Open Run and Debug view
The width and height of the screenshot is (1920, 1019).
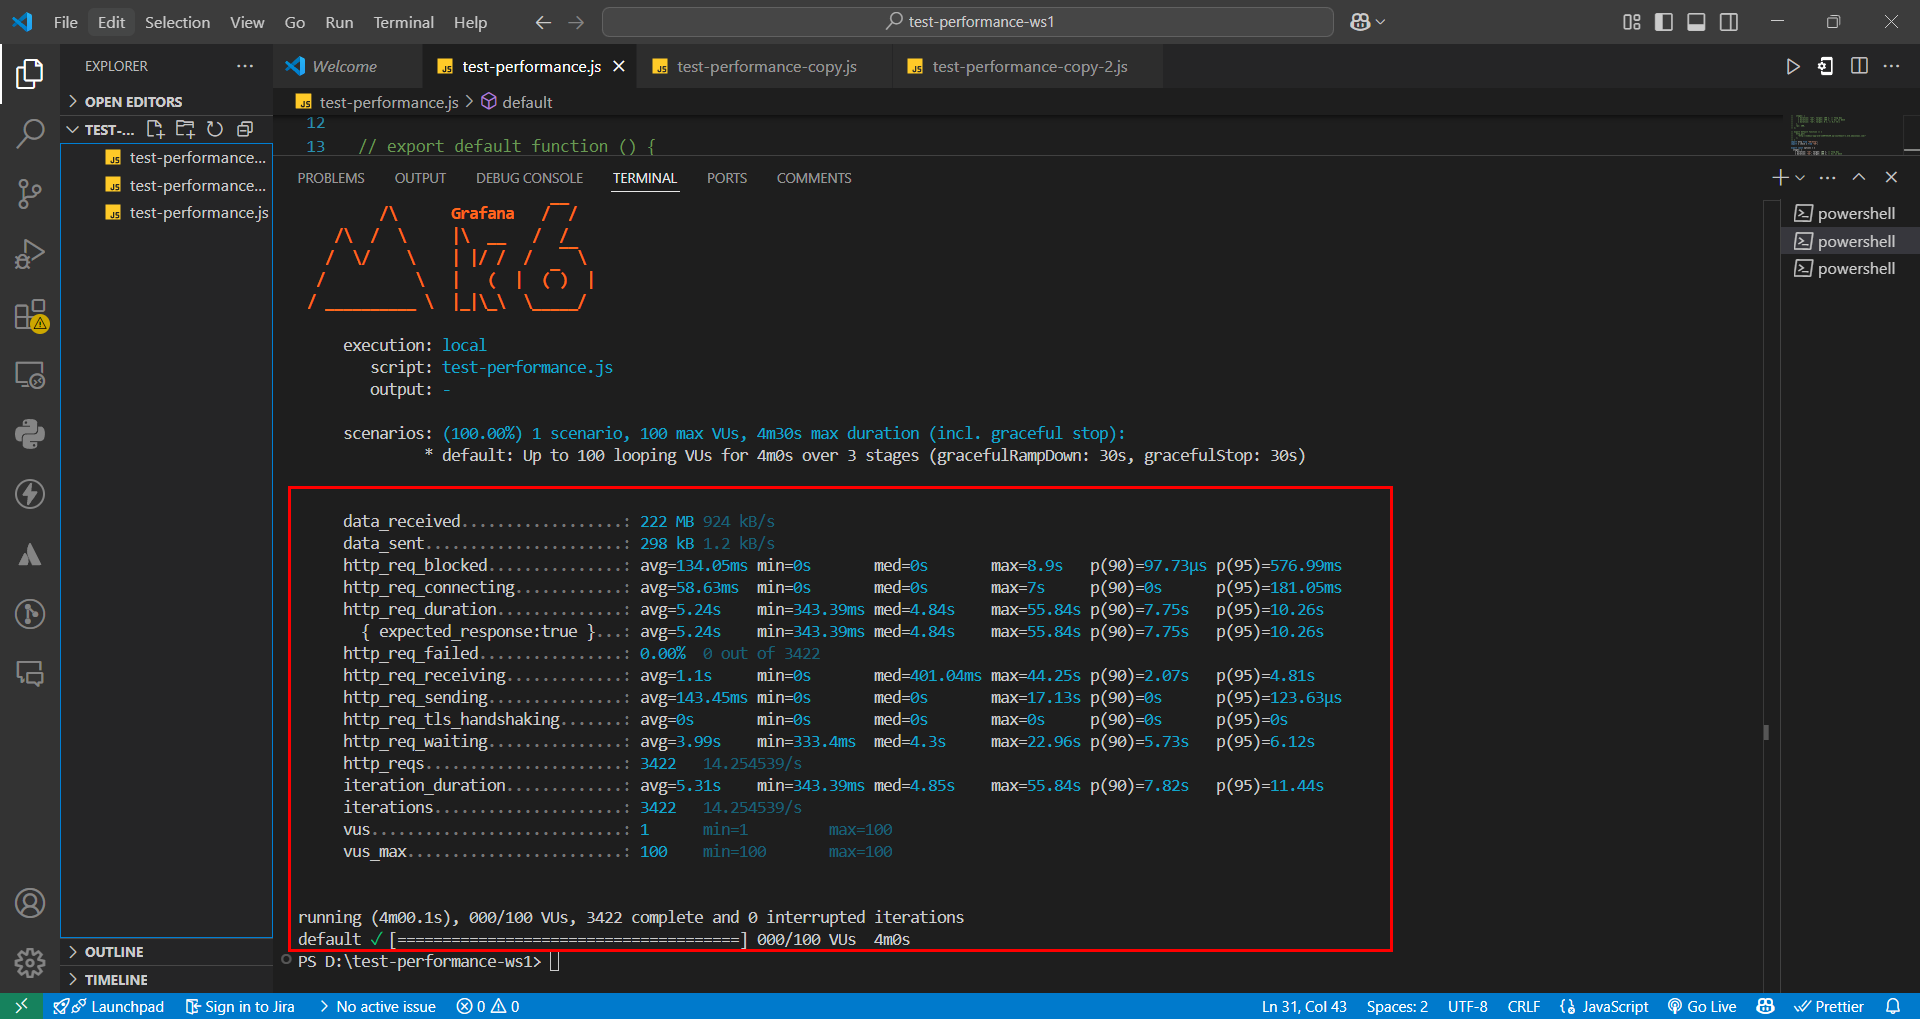pos(30,254)
